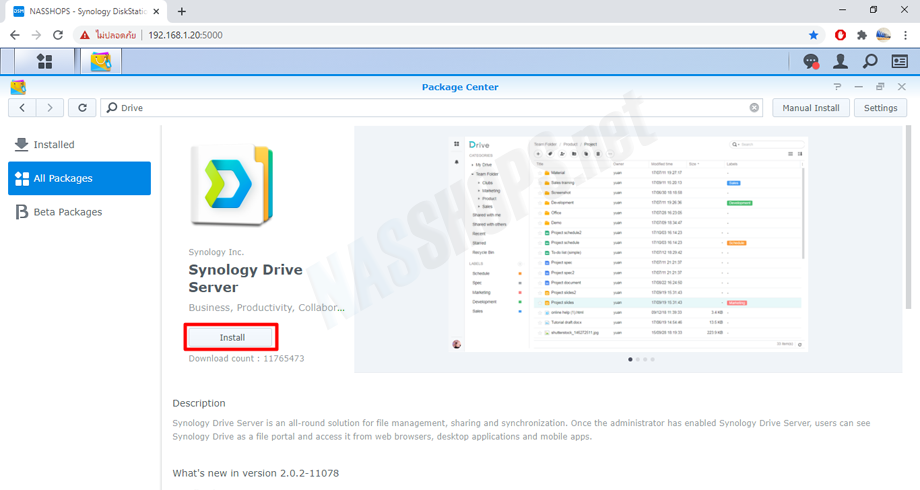Bookmark this page with star icon
The width and height of the screenshot is (920, 490).
point(813,35)
